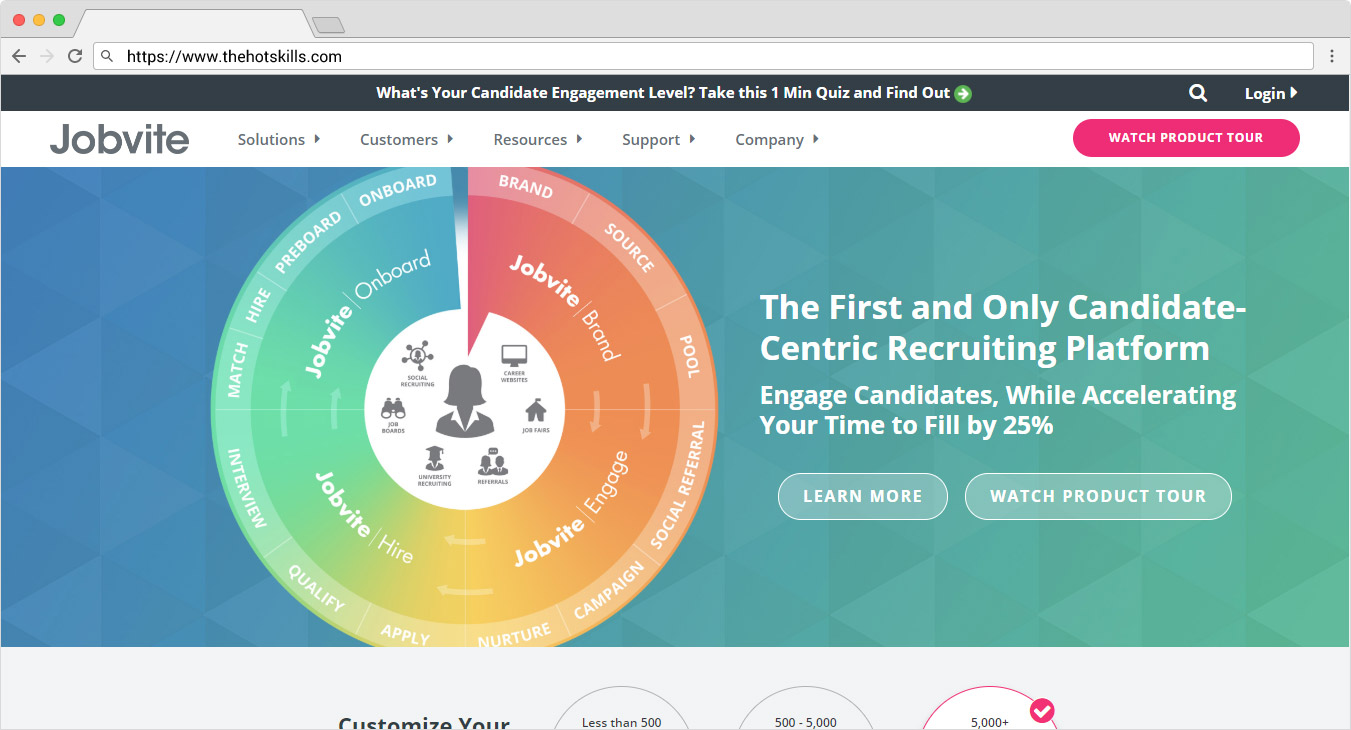The width and height of the screenshot is (1351, 730).
Task: Select the 5,000+ option circle
Action: tap(989, 708)
